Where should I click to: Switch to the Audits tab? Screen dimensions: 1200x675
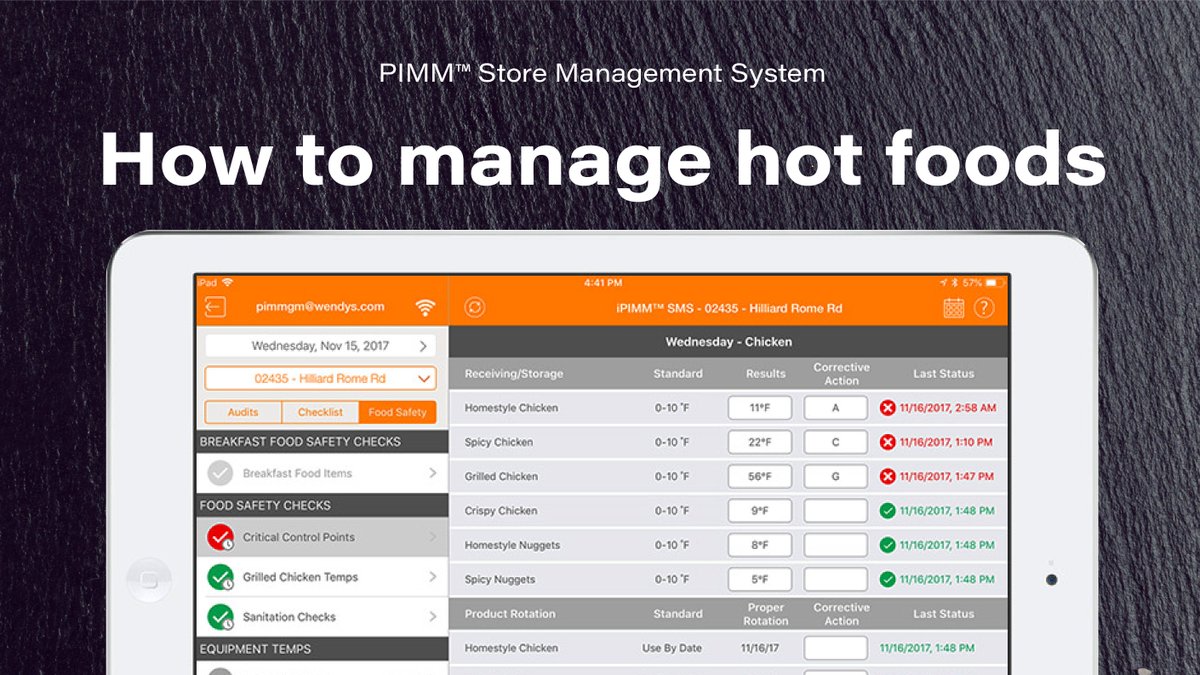(243, 412)
